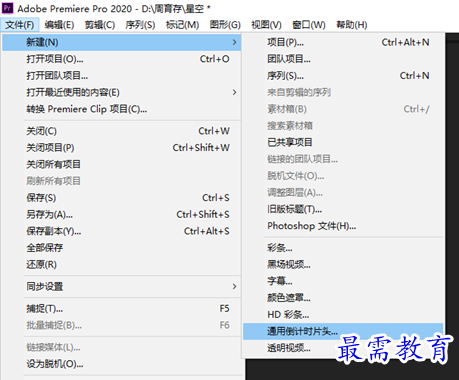Choose 全部保存 entry

pos(121,248)
